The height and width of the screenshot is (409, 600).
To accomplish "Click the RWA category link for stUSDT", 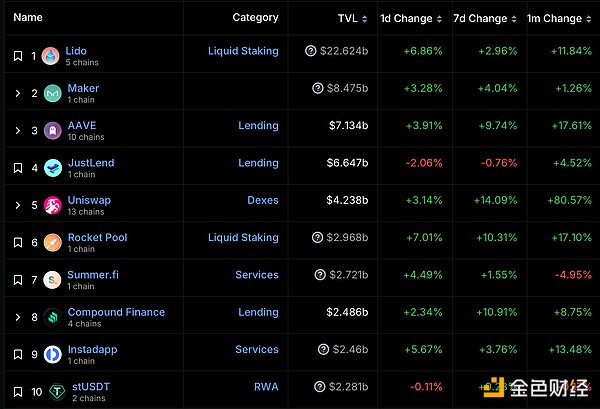I will pos(266,387).
